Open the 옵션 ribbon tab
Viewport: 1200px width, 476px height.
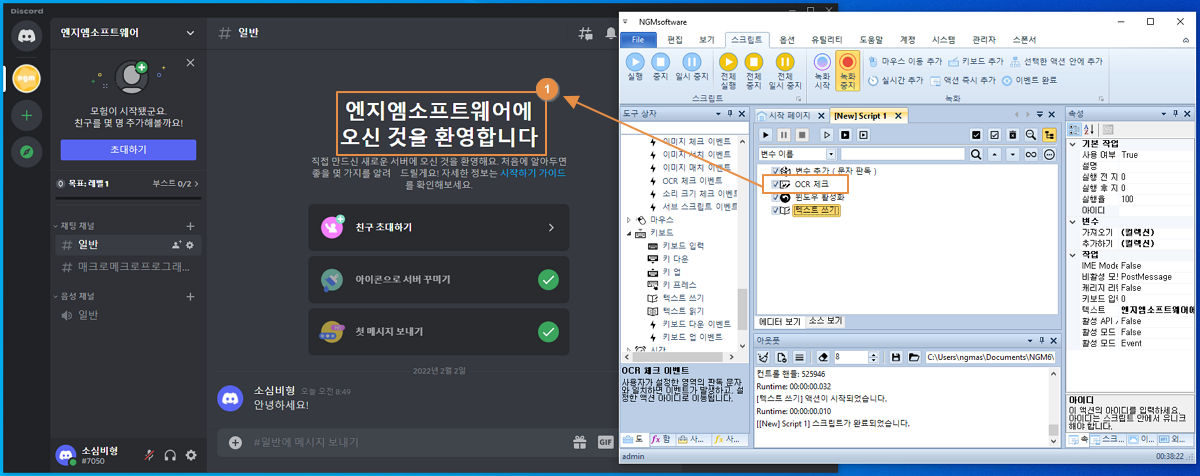pos(786,39)
